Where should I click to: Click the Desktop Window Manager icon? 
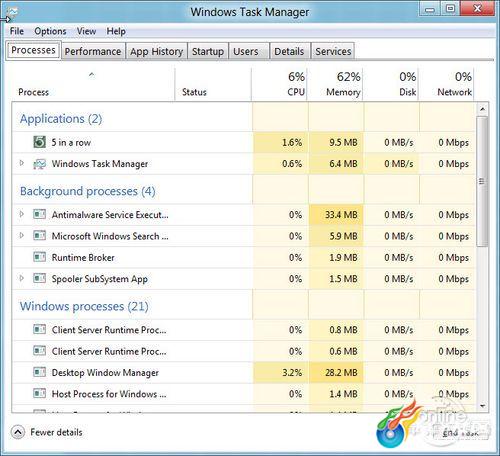point(40,372)
